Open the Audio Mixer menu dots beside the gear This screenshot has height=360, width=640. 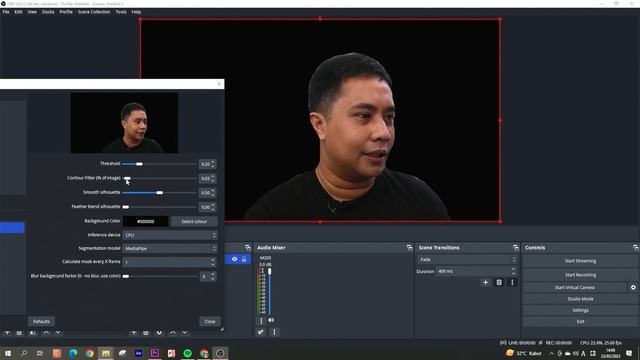(274, 332)
